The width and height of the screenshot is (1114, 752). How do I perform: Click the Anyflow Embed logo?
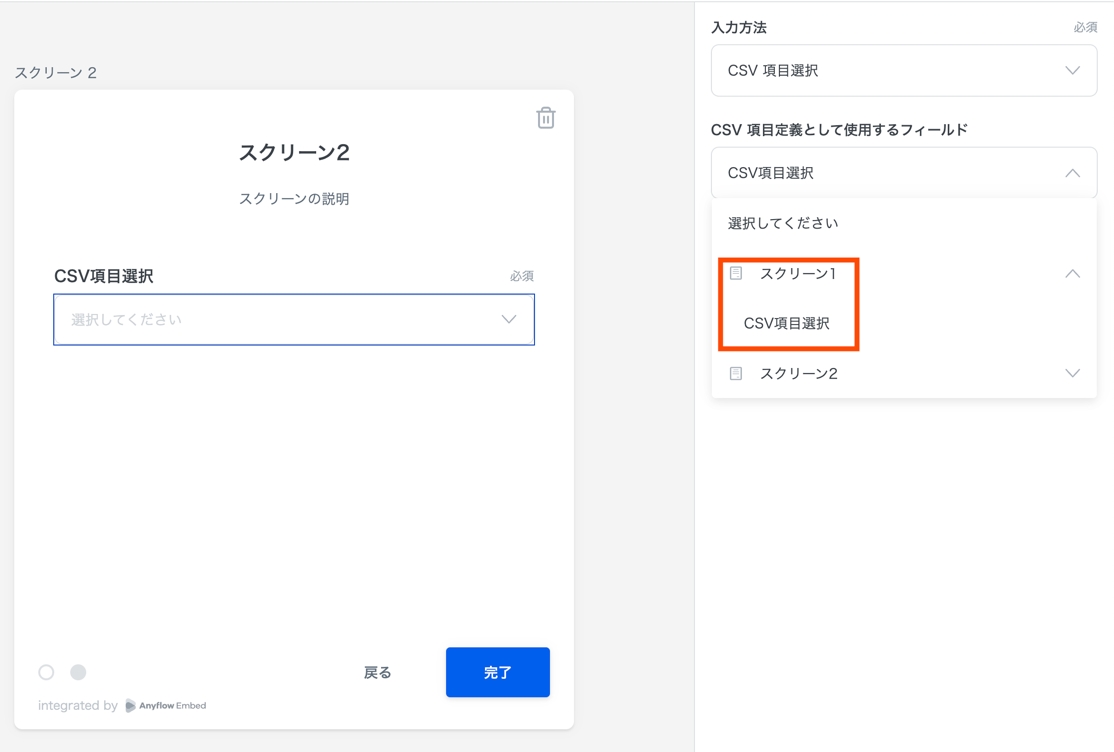pos(165,705)
